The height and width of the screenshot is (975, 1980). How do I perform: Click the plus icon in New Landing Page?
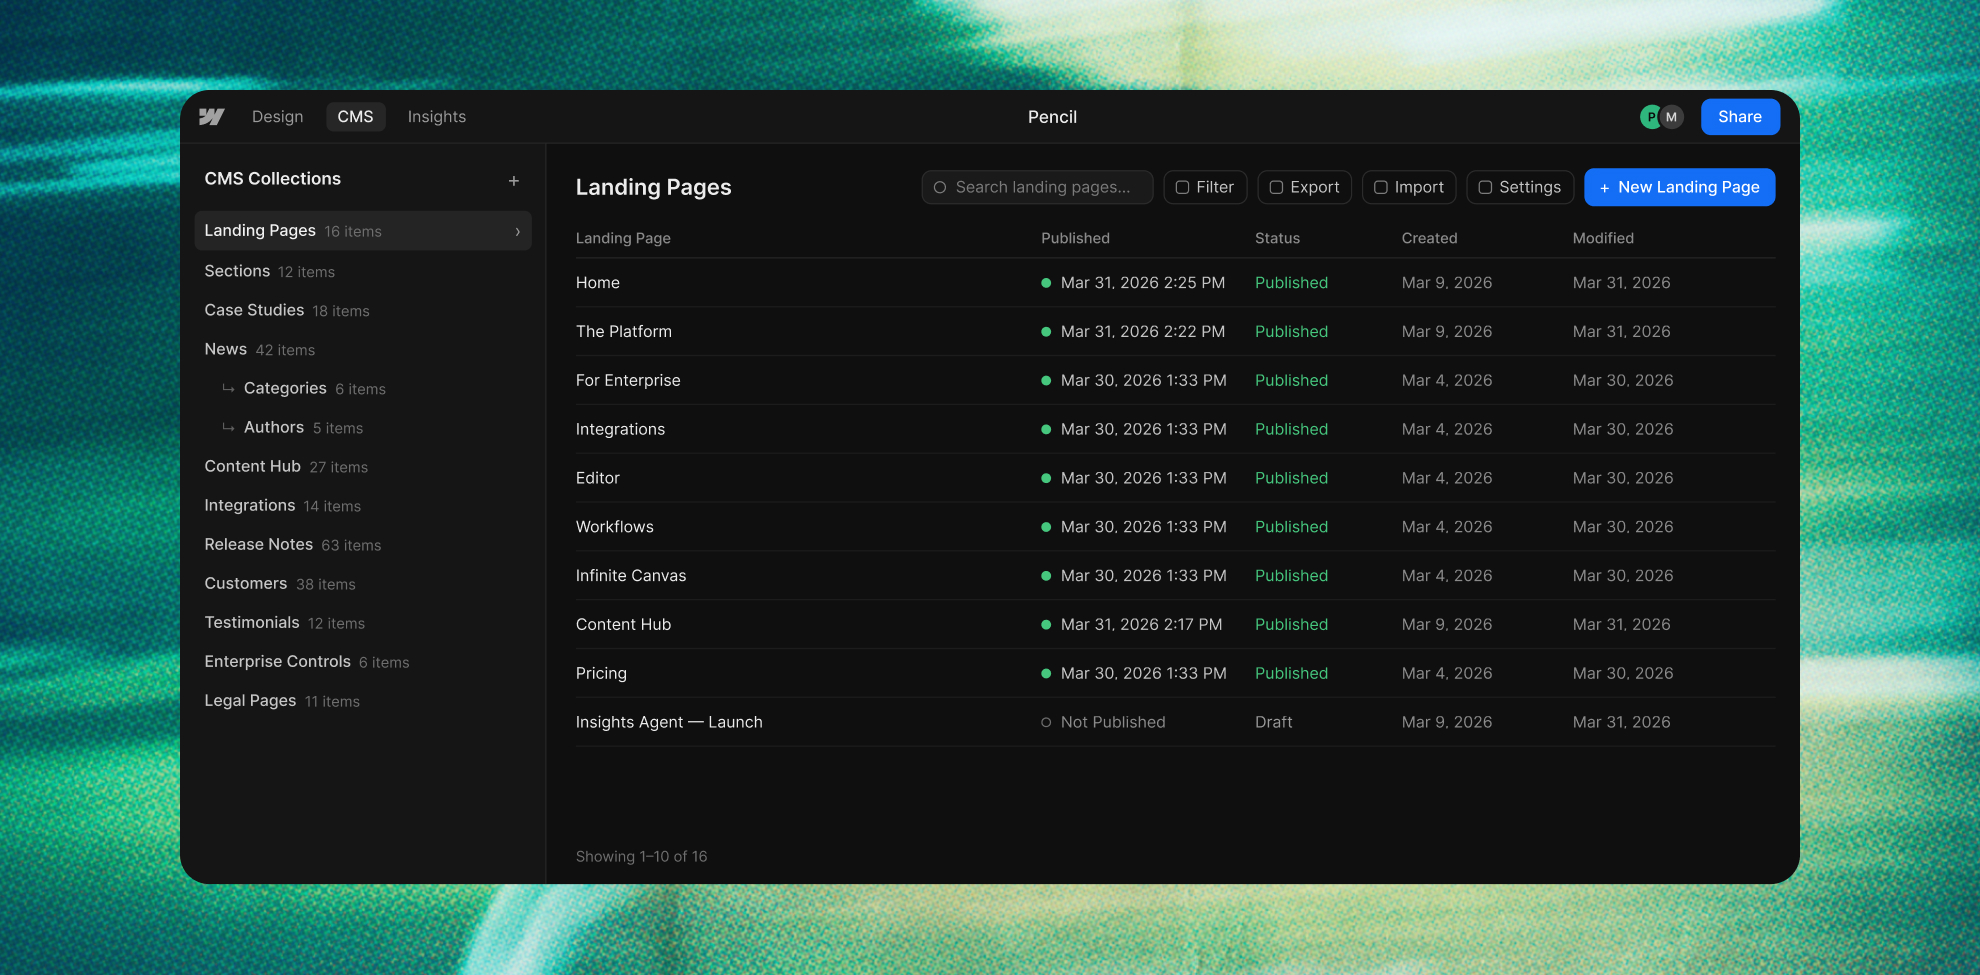click(x=1604, y=188)
